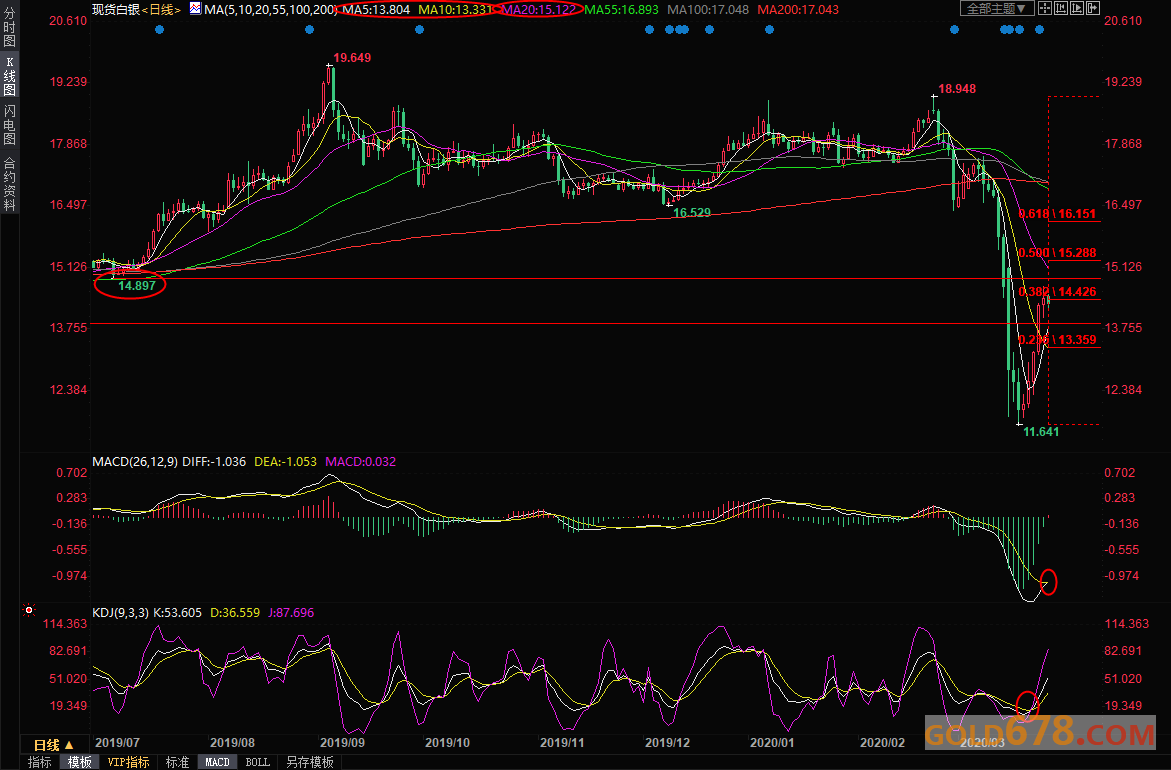Click the MA55:16.893 value
The width and height of the screenshot is (1171, 770).
[621, 10]
